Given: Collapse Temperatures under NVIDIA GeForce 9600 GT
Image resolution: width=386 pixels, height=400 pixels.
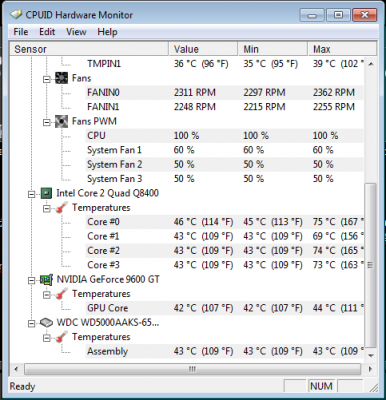Looking at the screenshot, I should point(47,295).
